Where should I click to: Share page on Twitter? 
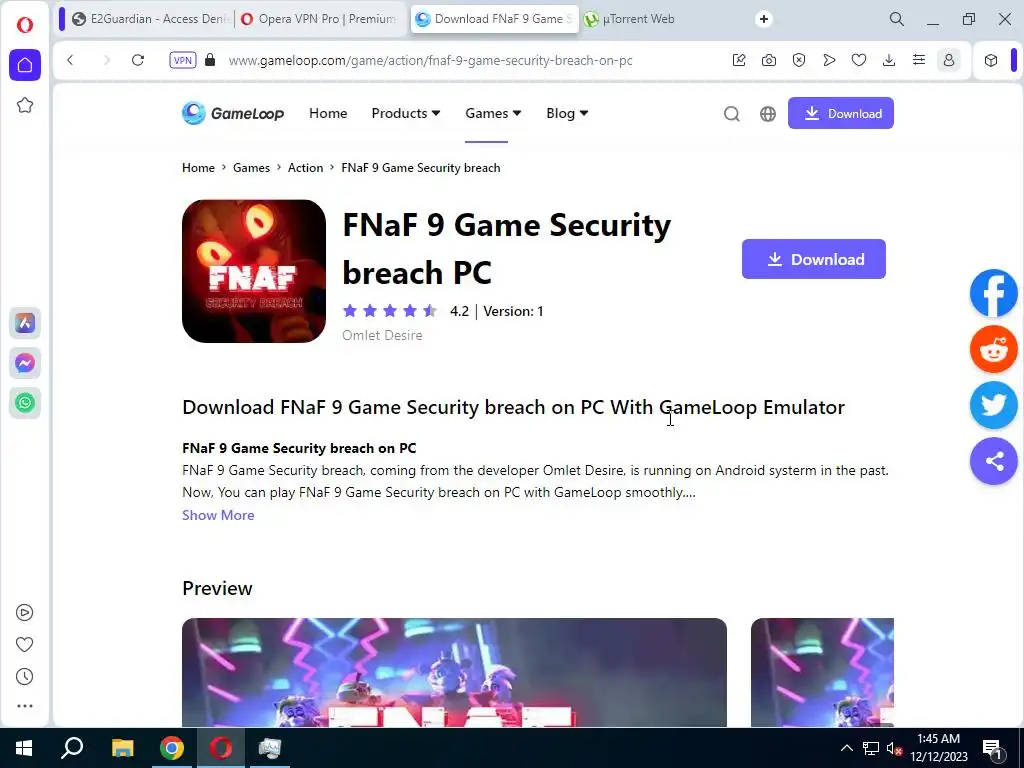click(993, 406)
